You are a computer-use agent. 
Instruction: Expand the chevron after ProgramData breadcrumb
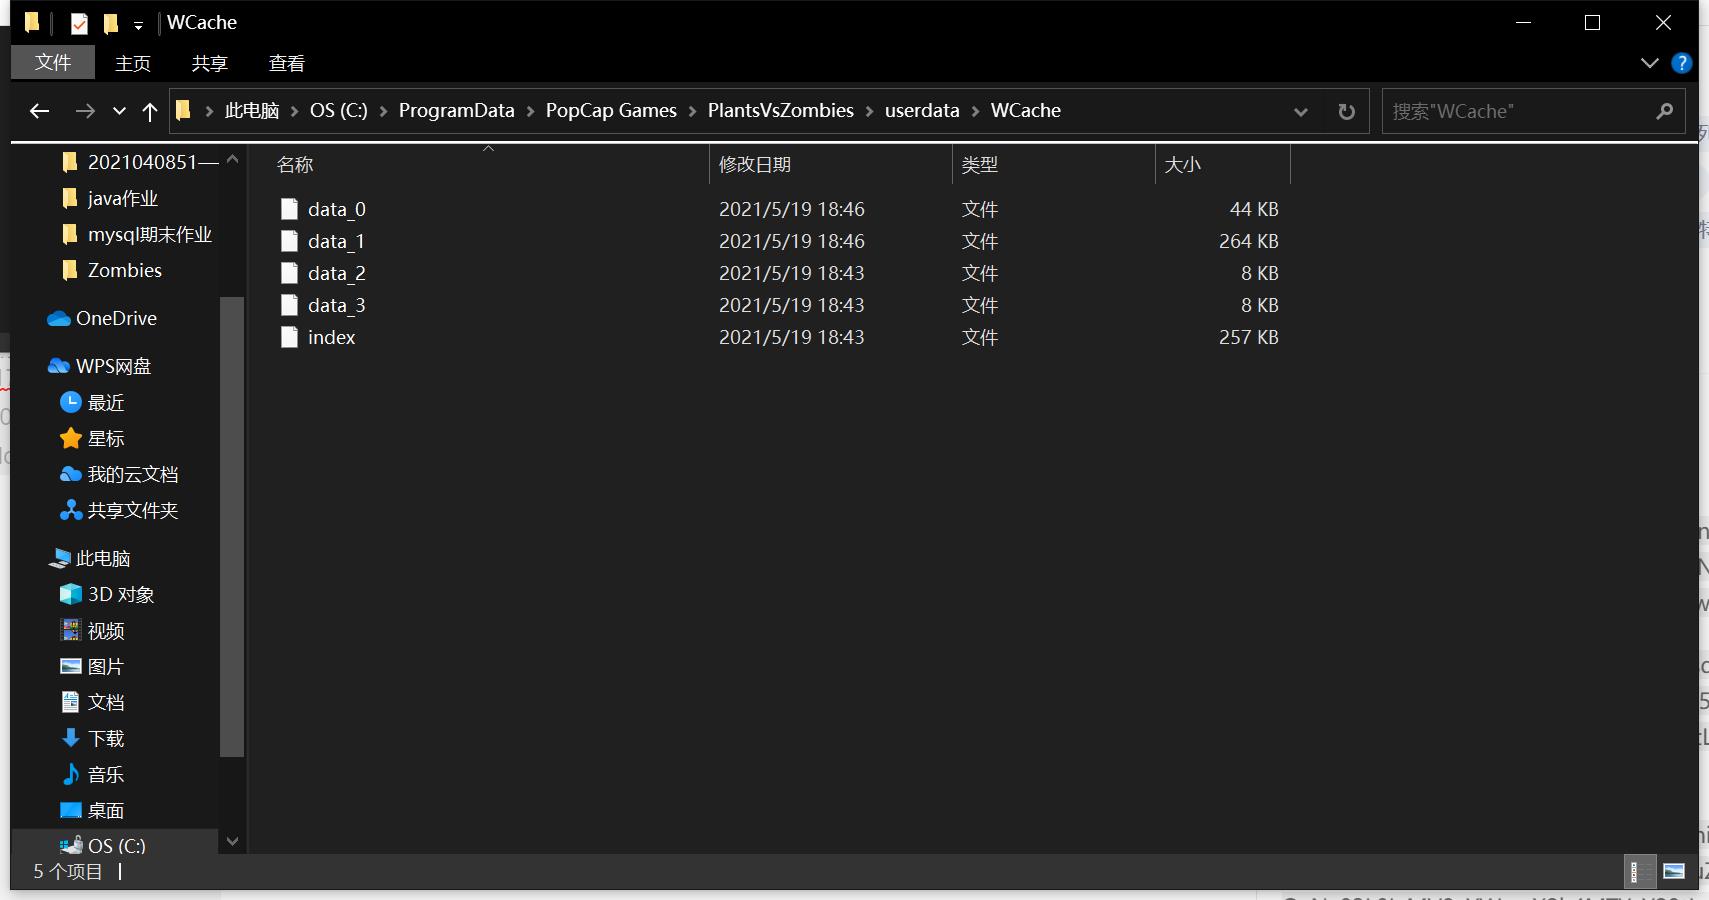(530, 111)
